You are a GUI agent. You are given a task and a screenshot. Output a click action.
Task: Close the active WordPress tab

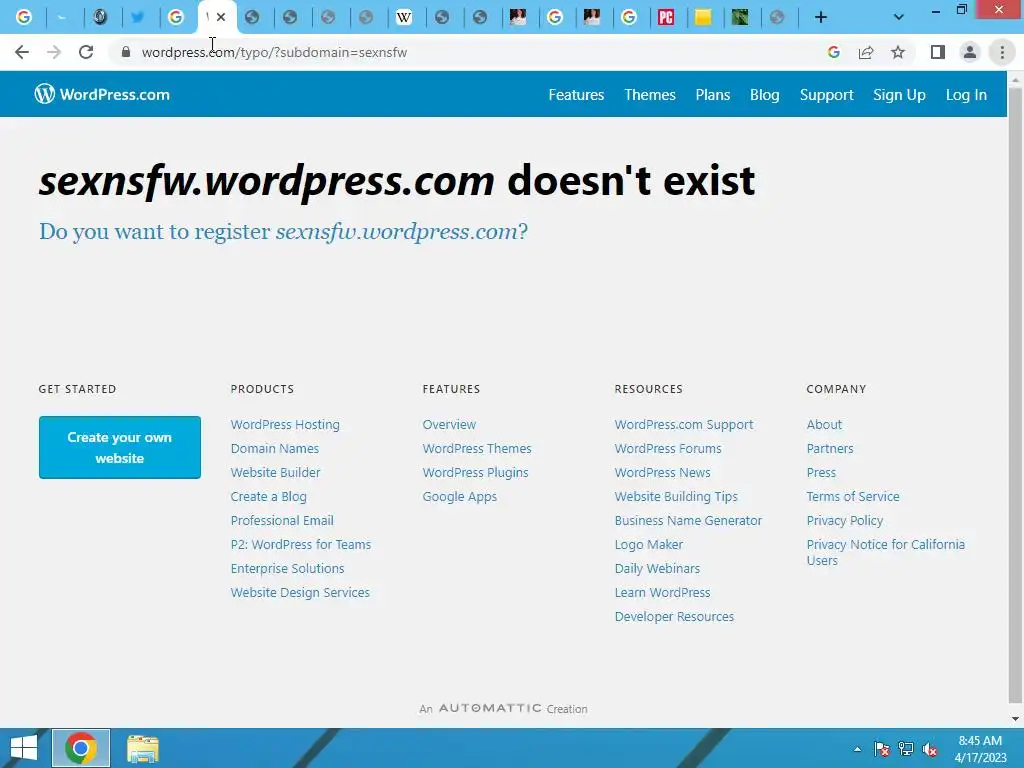[221, 17]
